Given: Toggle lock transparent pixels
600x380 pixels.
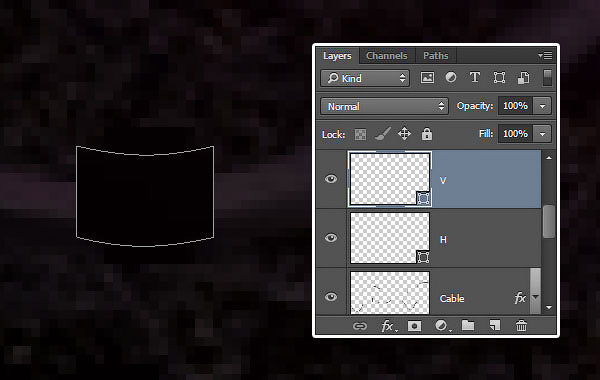Looking at the screenshot, I should pos(360,134).
